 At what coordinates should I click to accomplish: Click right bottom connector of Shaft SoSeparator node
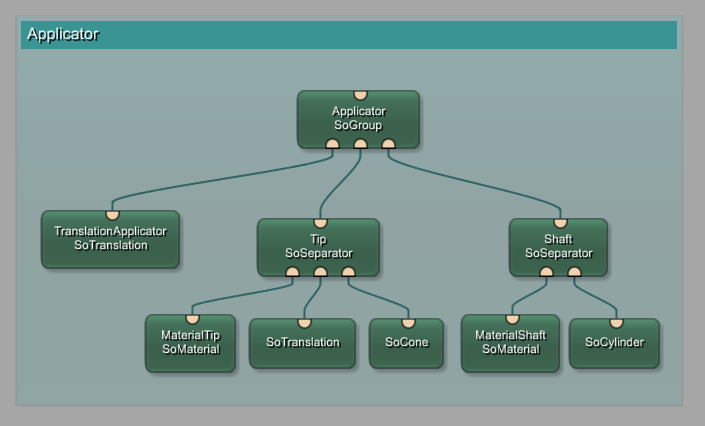pyautogui.click(x=574, y=271)
